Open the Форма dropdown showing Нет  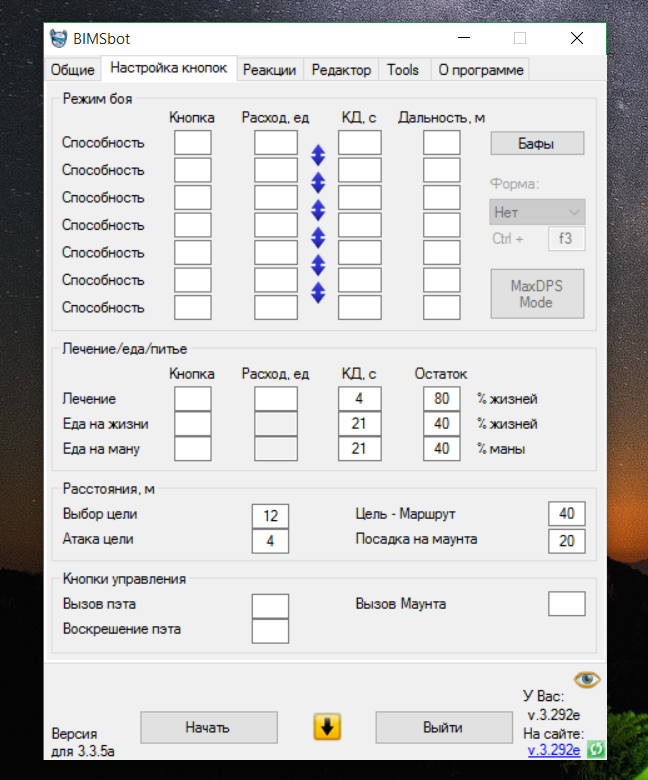point(537,212)
